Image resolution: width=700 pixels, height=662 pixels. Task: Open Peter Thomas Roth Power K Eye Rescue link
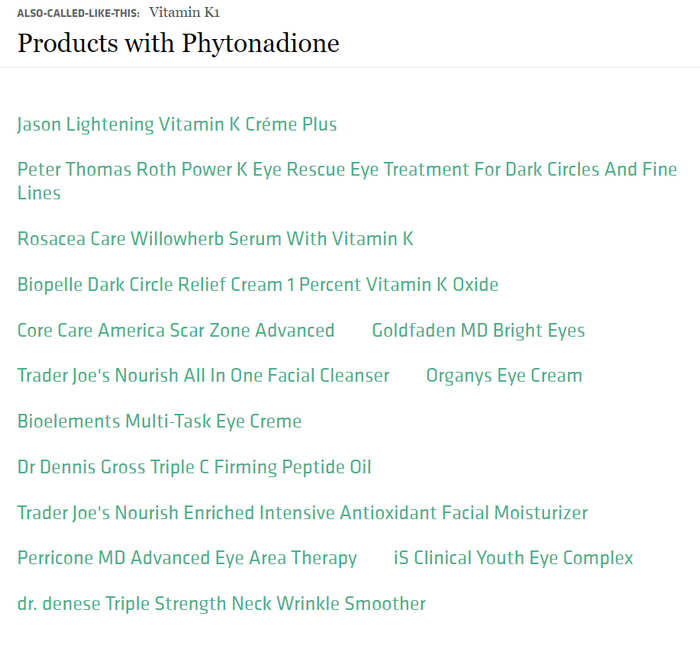[x=347, y=181]
